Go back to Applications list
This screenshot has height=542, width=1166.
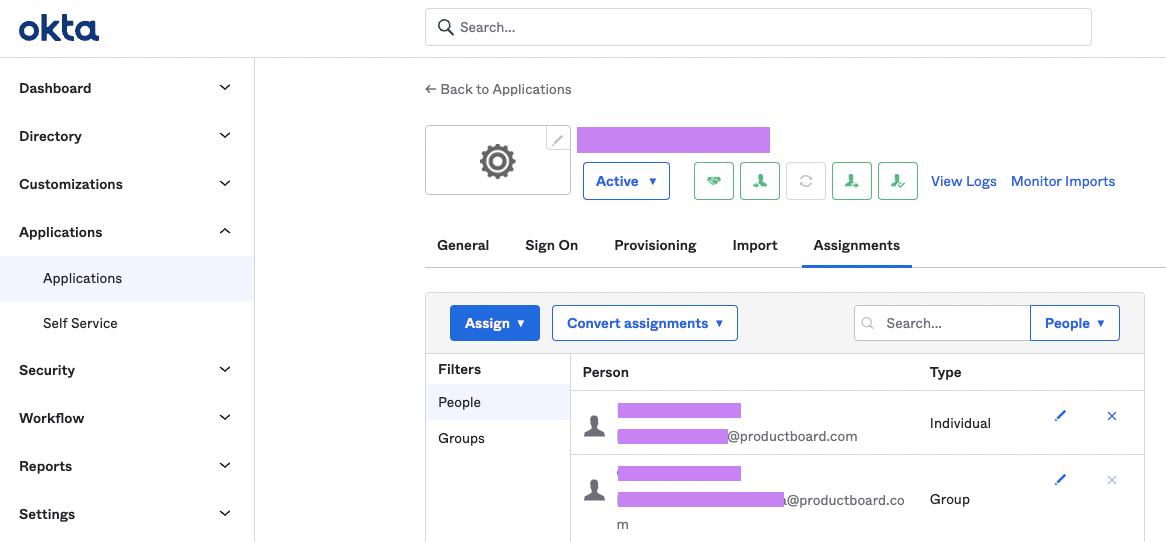click(x=498, y=89)
